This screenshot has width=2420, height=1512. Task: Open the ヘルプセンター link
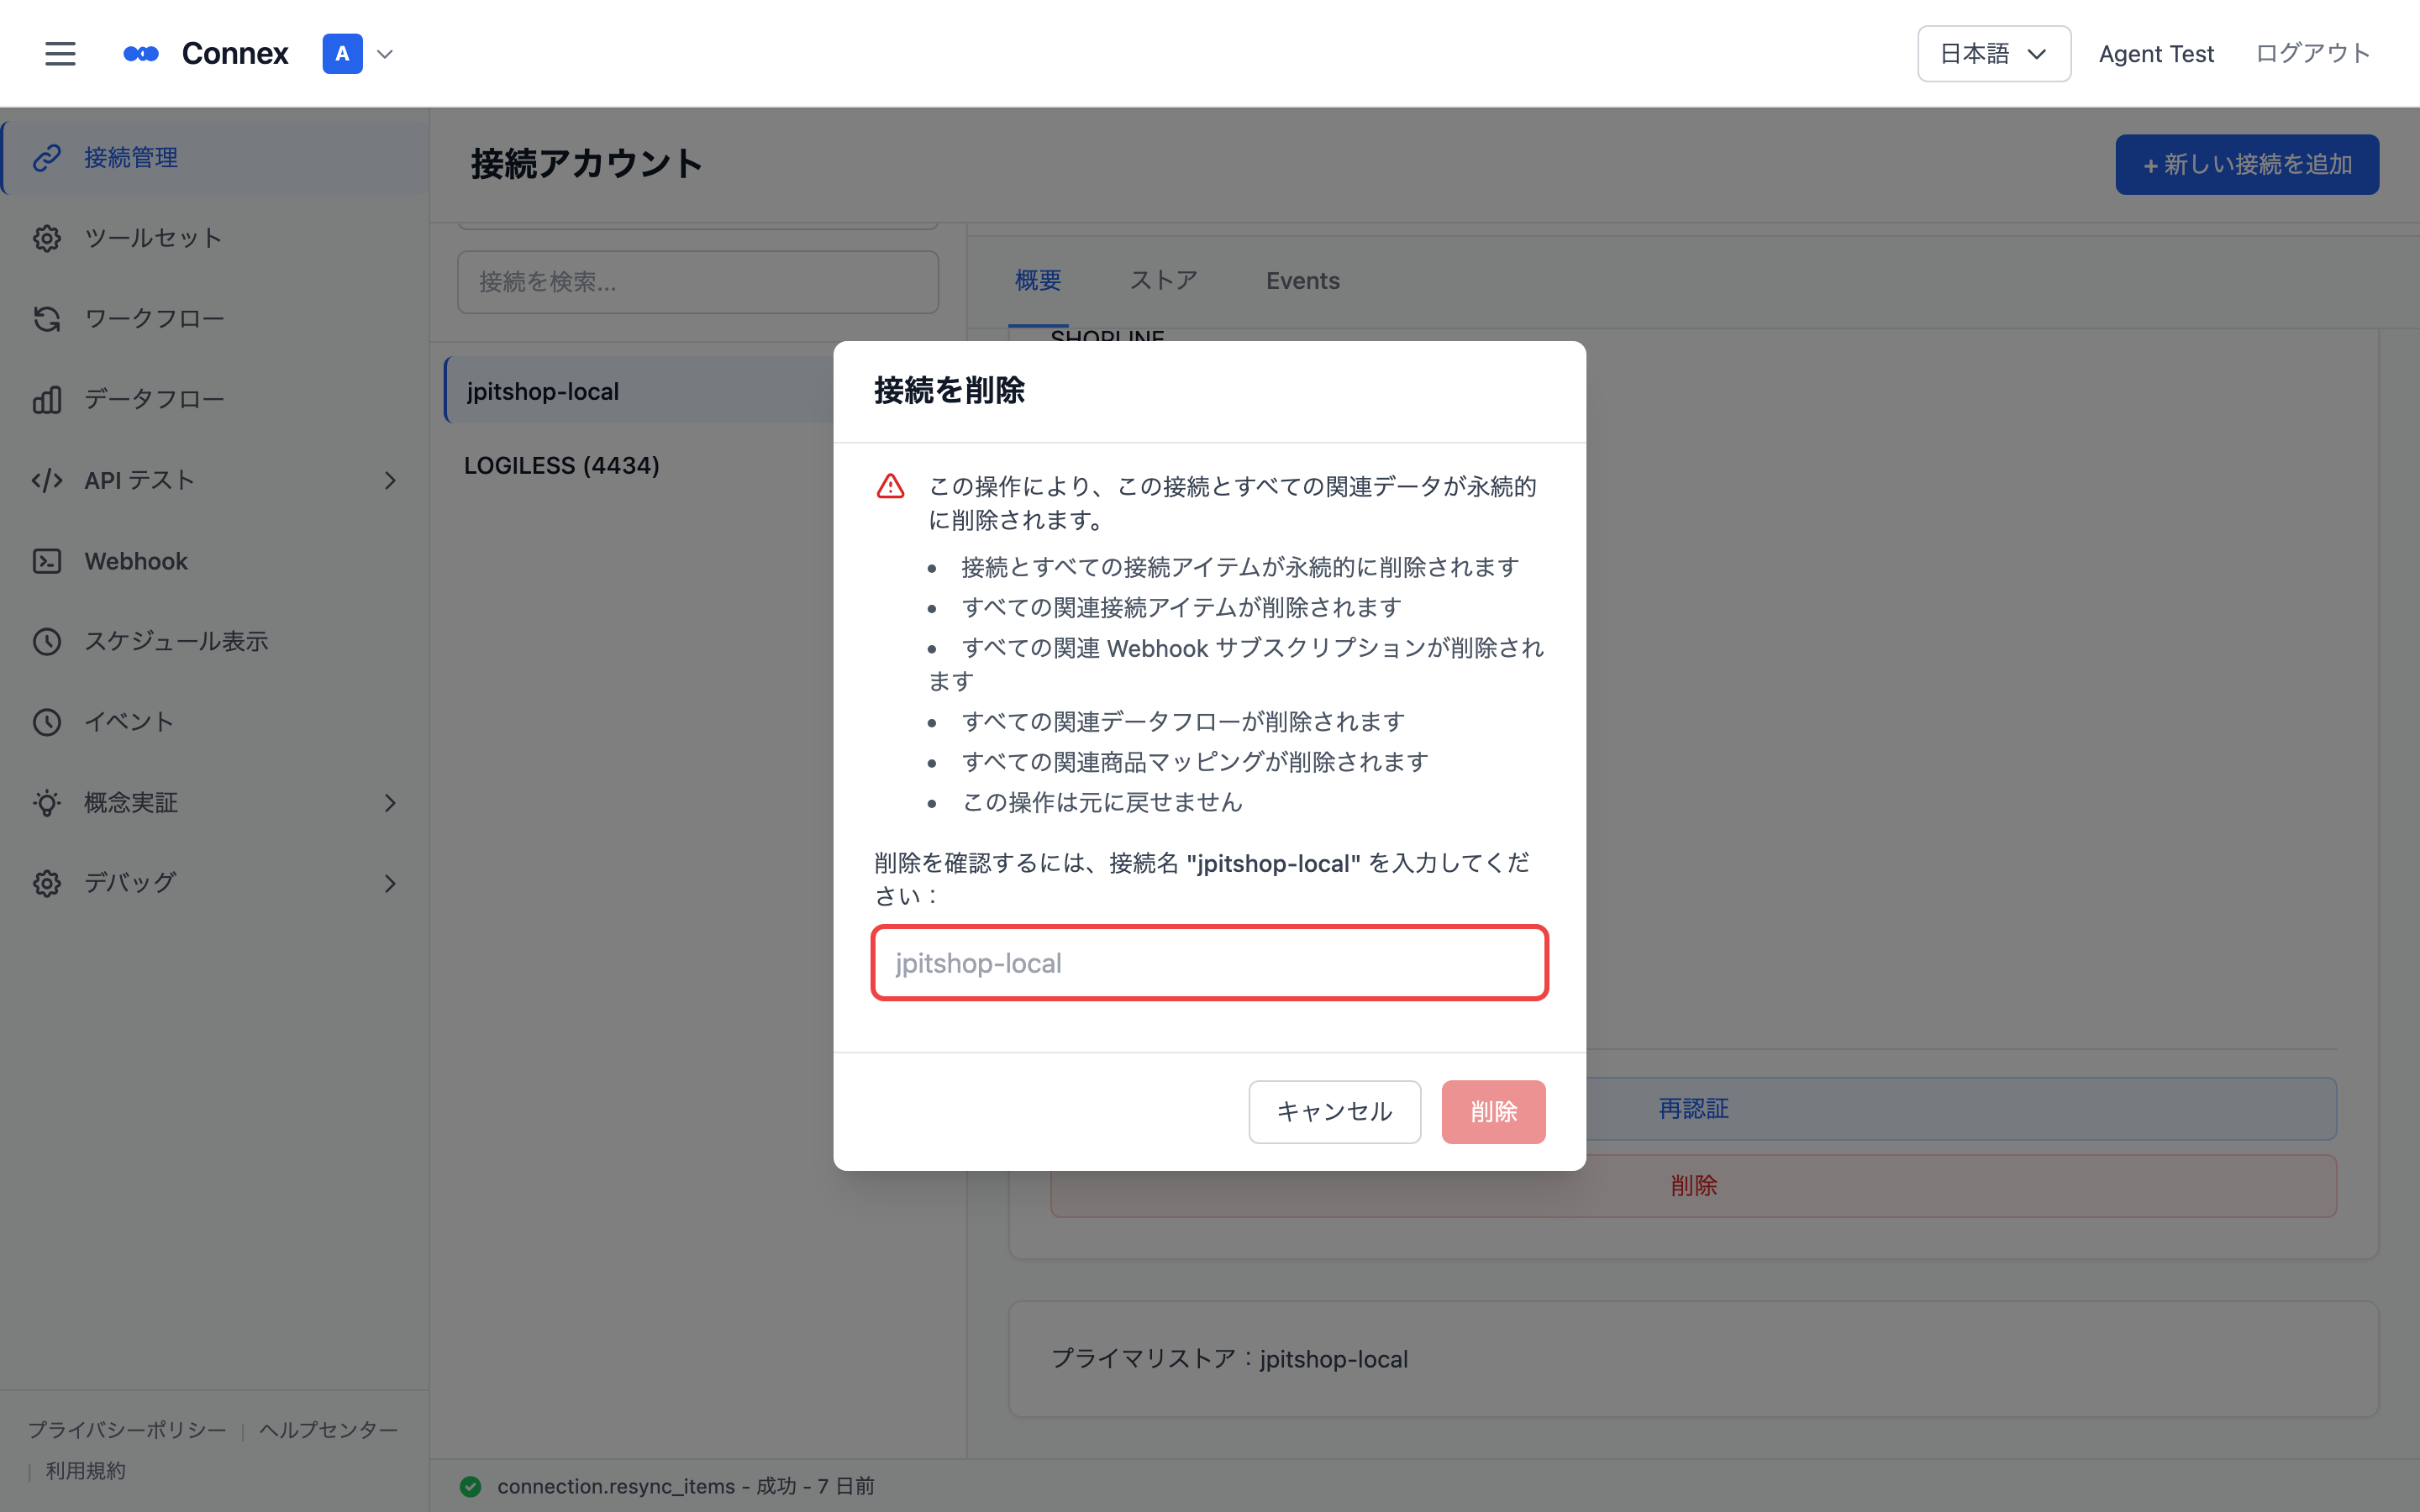tap(328, 1430)
